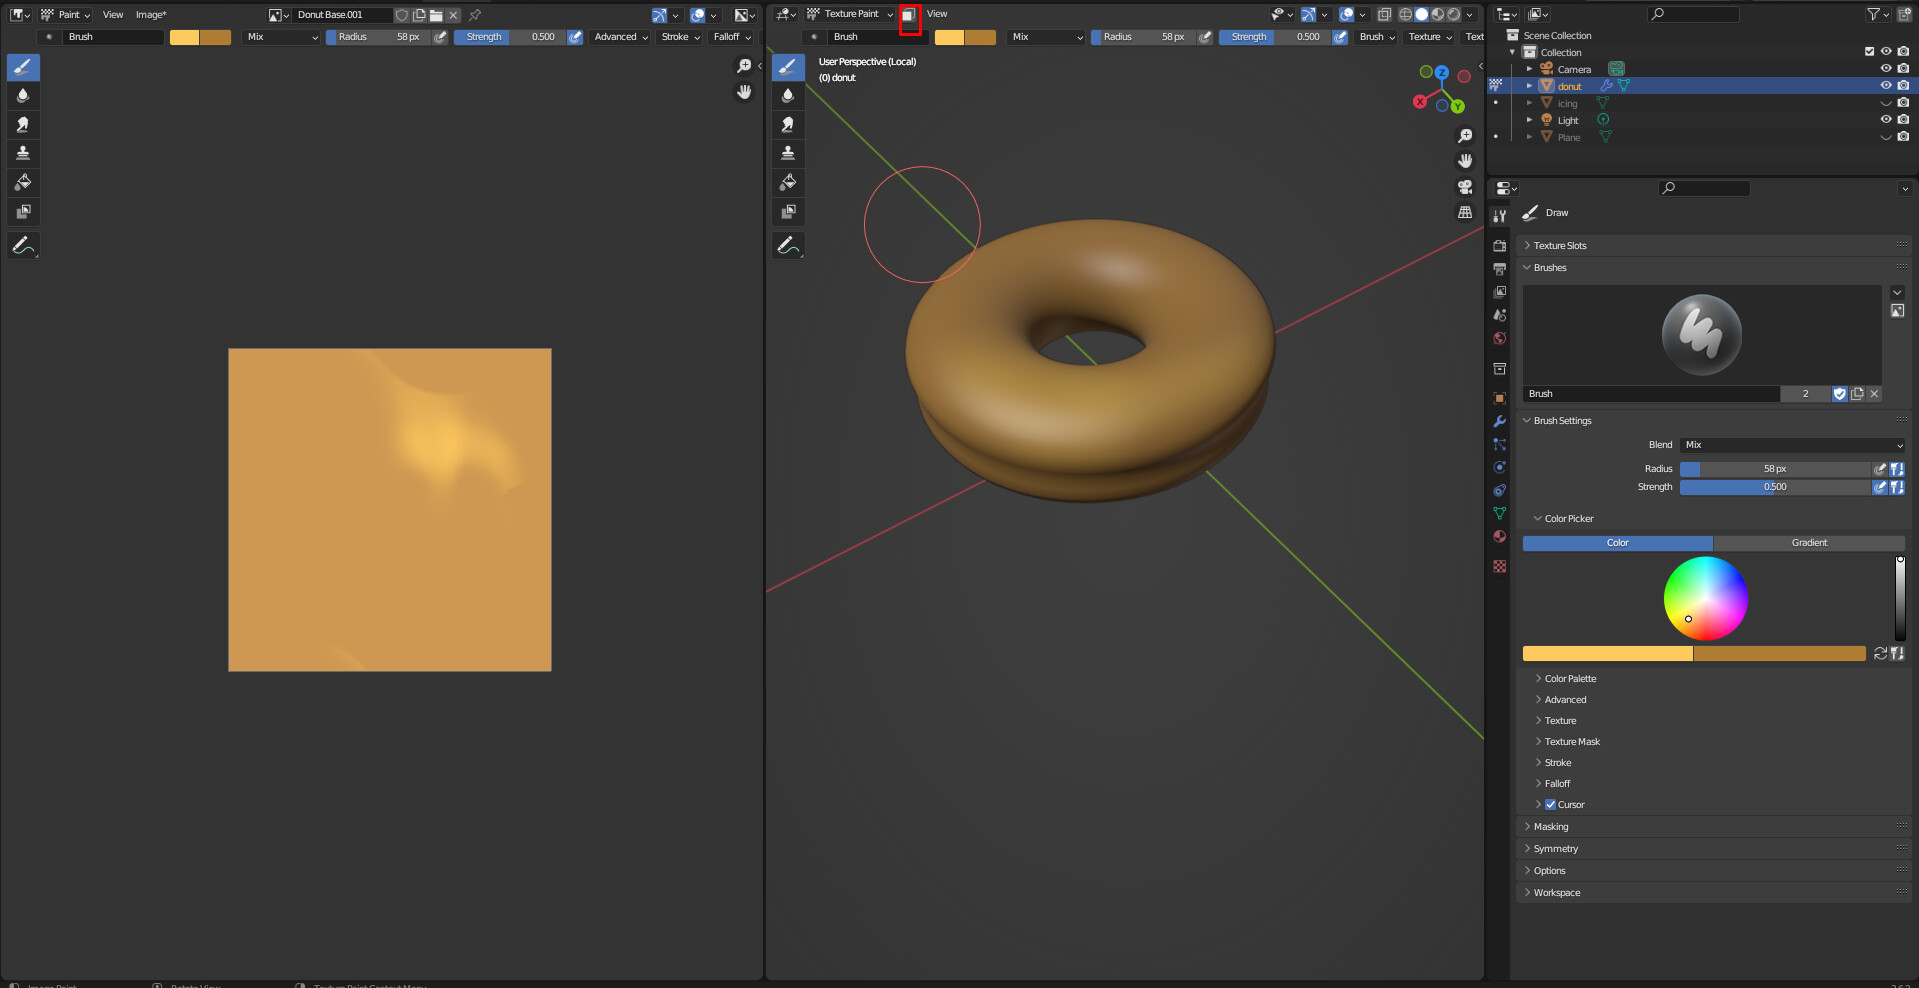Disable the Cursor checkbox in brush settings
The width and height of the screenshot is (1919, 988).
pos(1549,804)
